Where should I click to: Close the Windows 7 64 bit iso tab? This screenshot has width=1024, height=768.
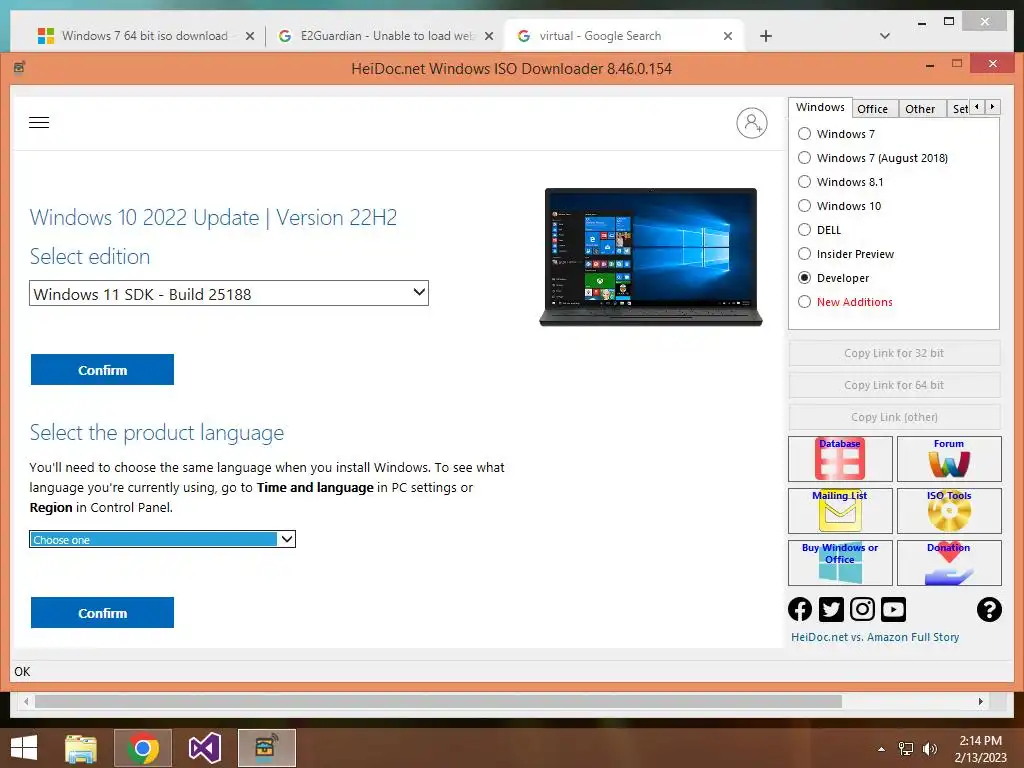point(249,37)
